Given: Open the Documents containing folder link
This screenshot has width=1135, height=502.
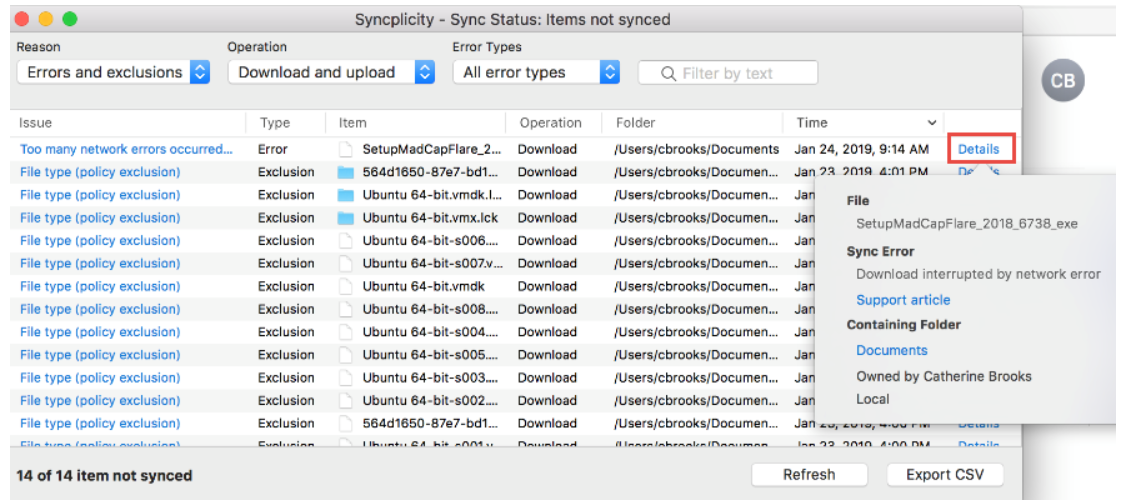Looking at the screenshot, I should click(892, 350).
